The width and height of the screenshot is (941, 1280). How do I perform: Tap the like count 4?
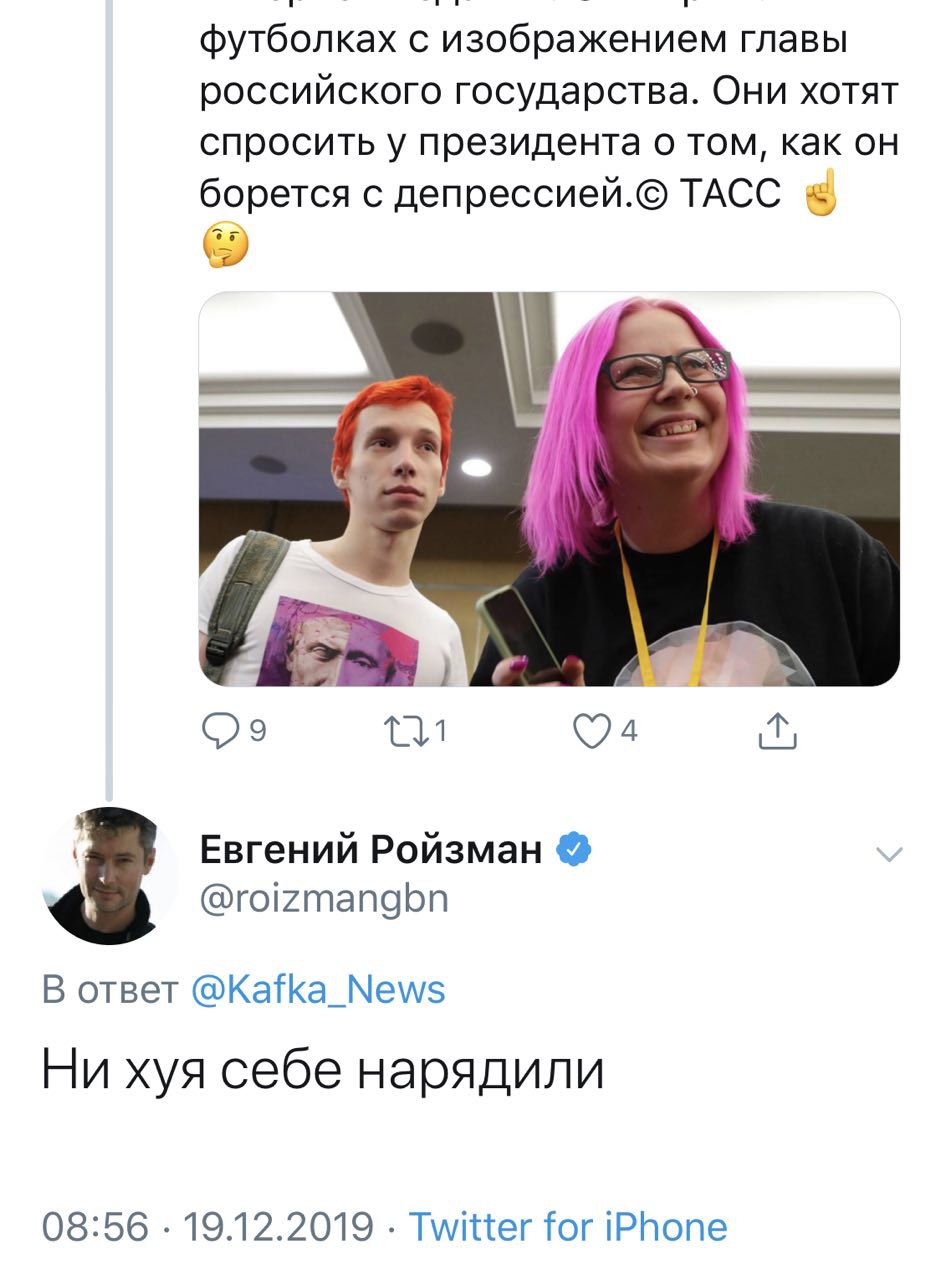point(628,733)
